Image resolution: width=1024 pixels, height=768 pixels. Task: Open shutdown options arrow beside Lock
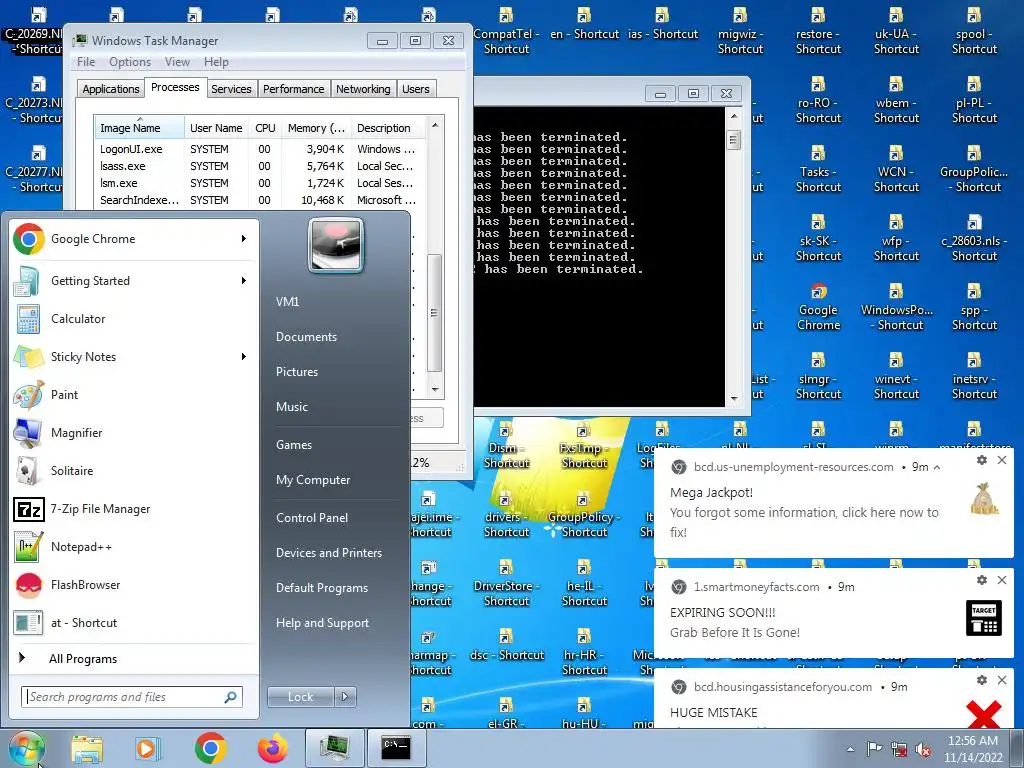345,697
